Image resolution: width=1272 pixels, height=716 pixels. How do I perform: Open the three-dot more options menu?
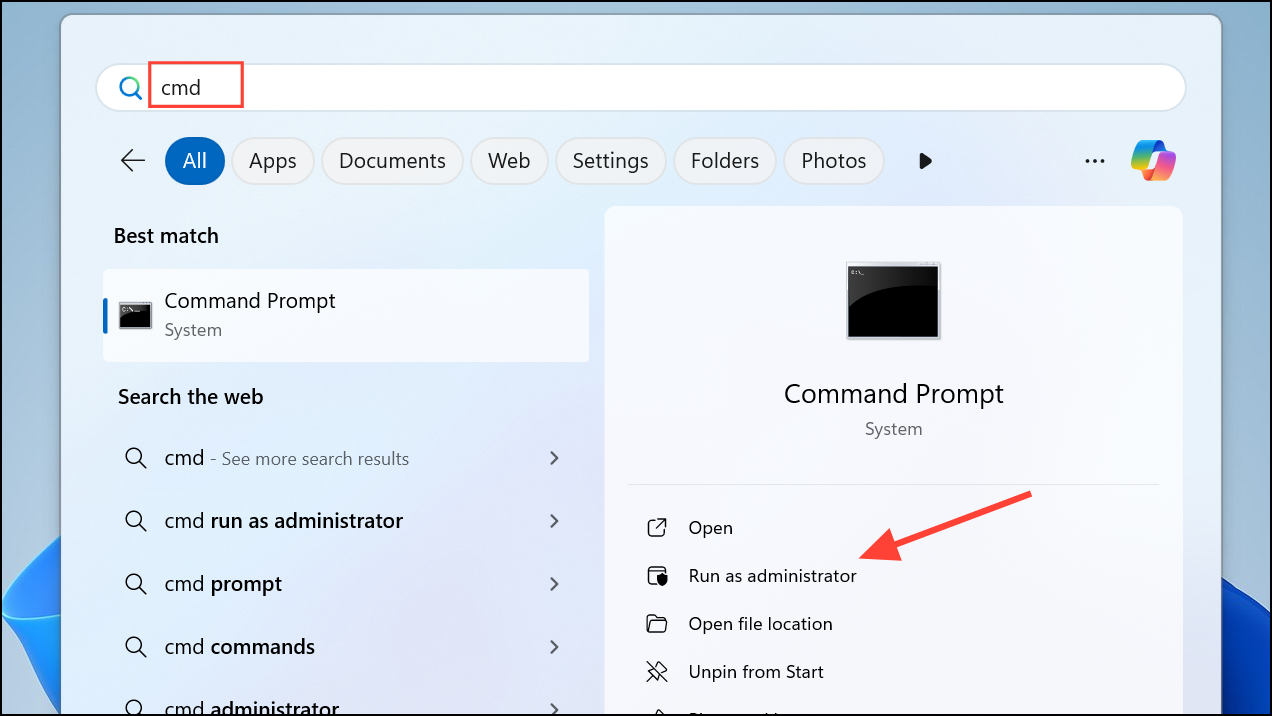click(x=1095, y=161)
